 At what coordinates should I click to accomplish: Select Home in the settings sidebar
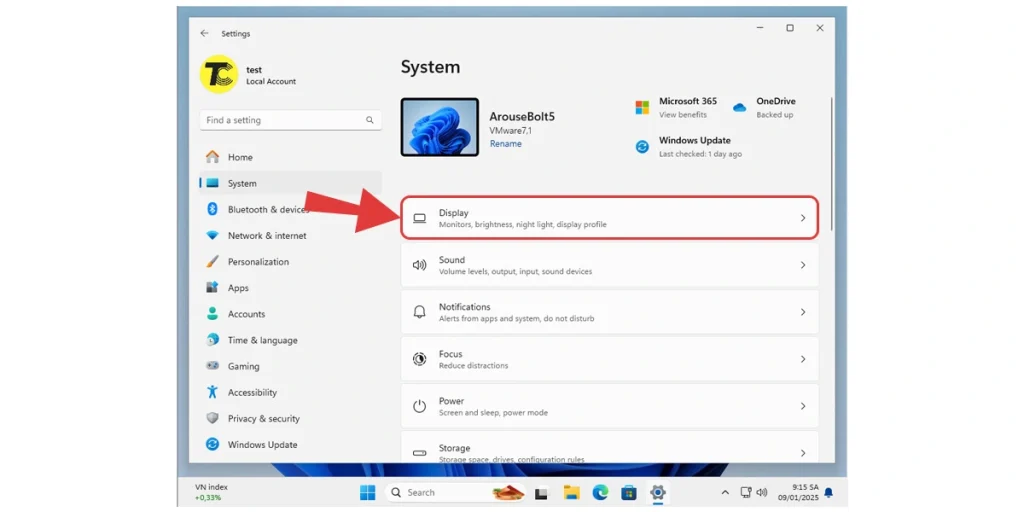[x=240, y=157]
